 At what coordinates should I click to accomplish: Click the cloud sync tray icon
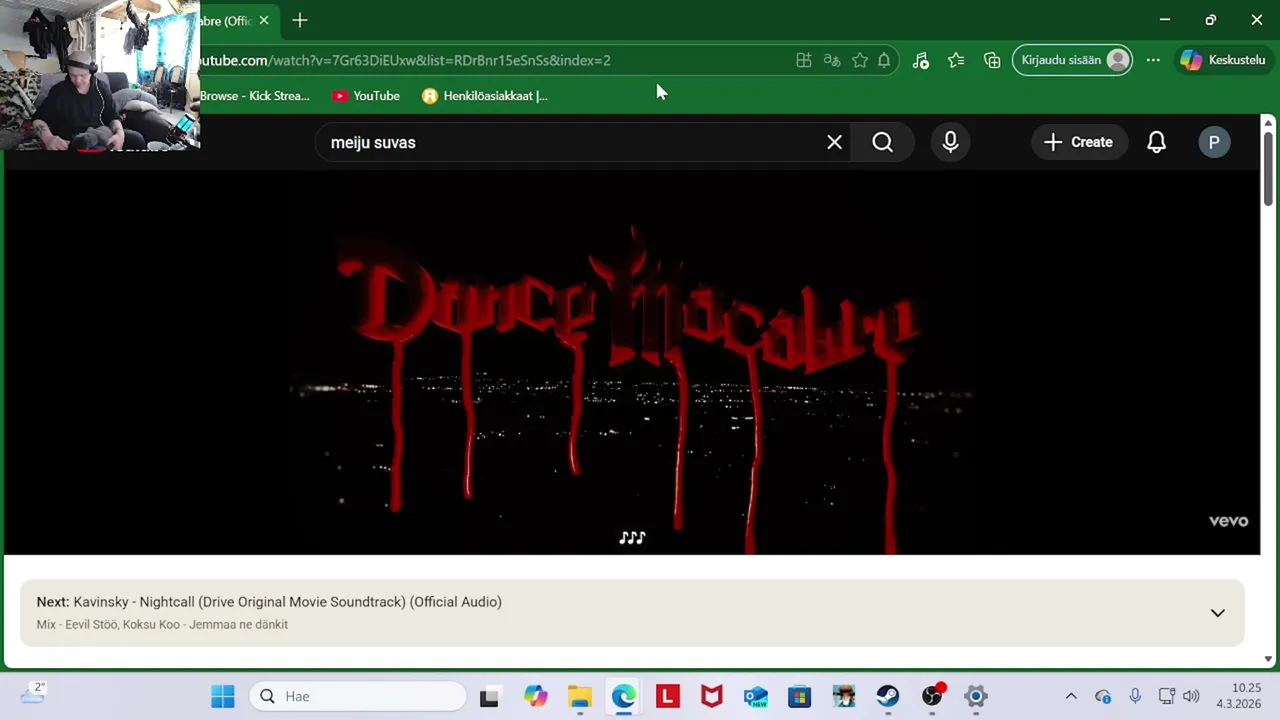(x=1103, y=696)
